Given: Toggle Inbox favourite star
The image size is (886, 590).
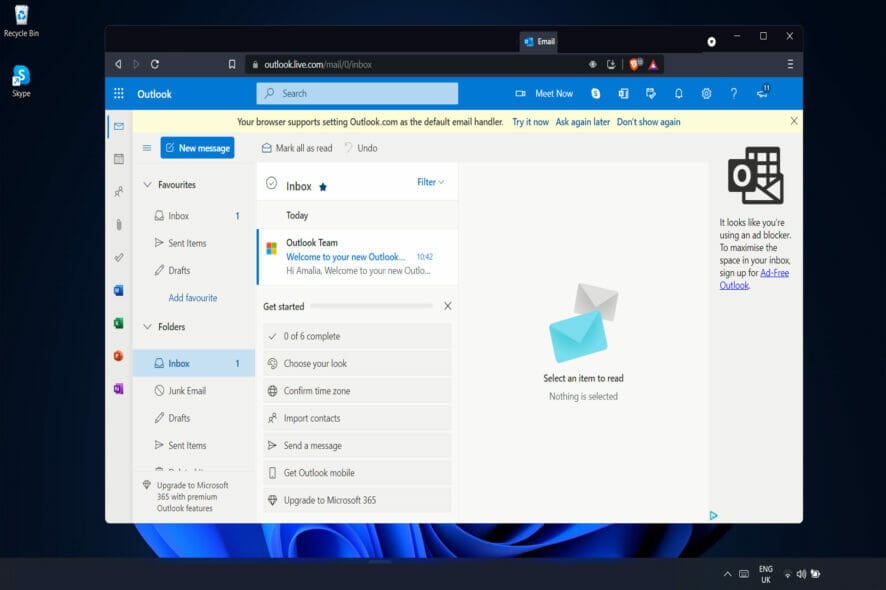Looking at the screenshot, I should pyautogui.click(x=323, y=187).
